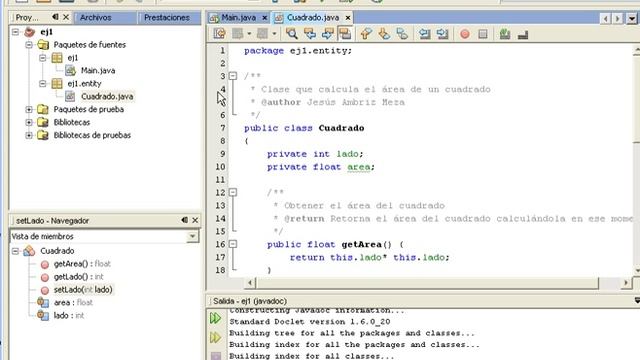
Task: Collapse the ej1 project node
Action: [16, 31]
